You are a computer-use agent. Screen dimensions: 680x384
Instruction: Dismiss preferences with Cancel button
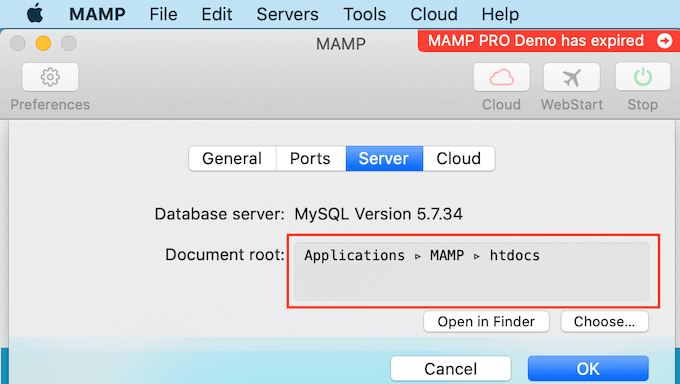[x=451, y=369]
